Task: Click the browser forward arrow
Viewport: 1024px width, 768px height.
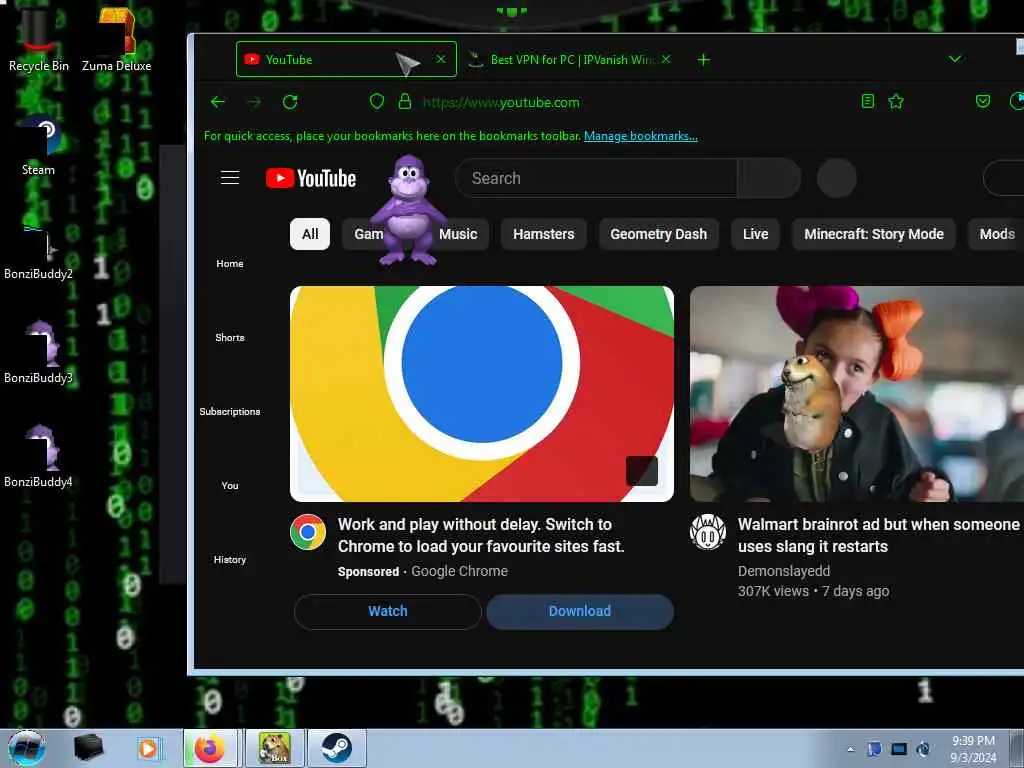Action: click(x=254, y=102)
